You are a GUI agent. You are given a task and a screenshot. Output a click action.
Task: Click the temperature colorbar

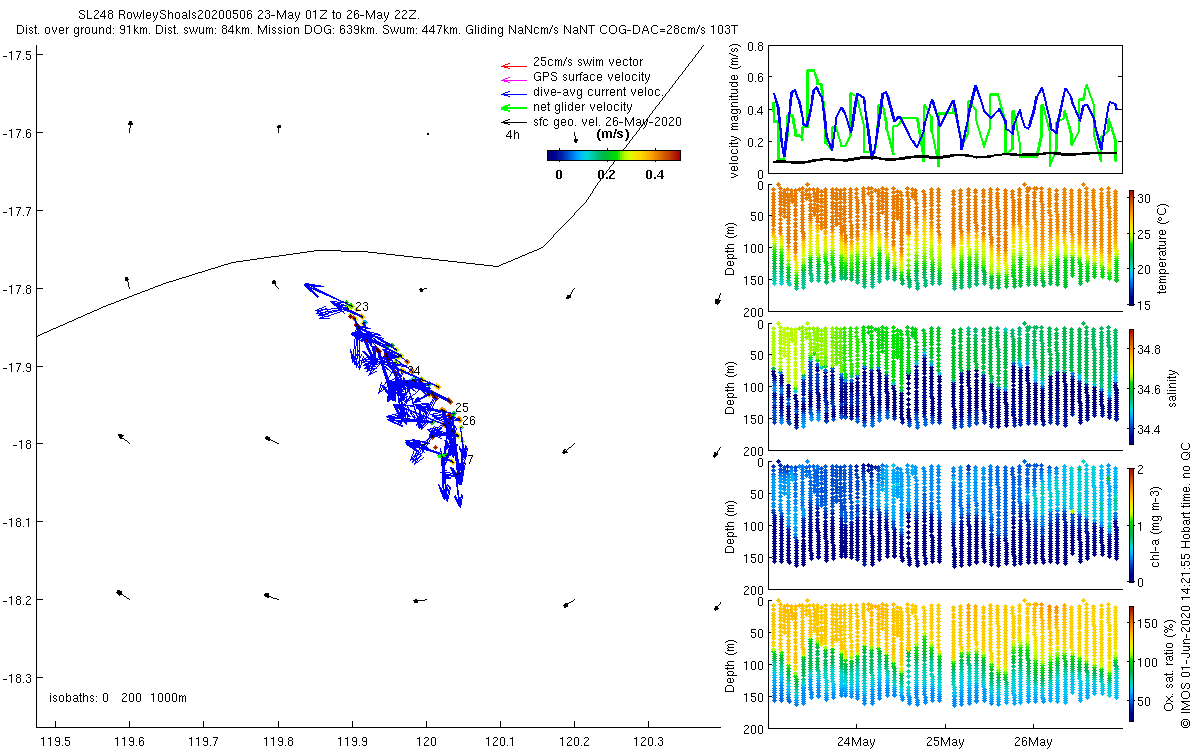click(x=1131, y=247)
